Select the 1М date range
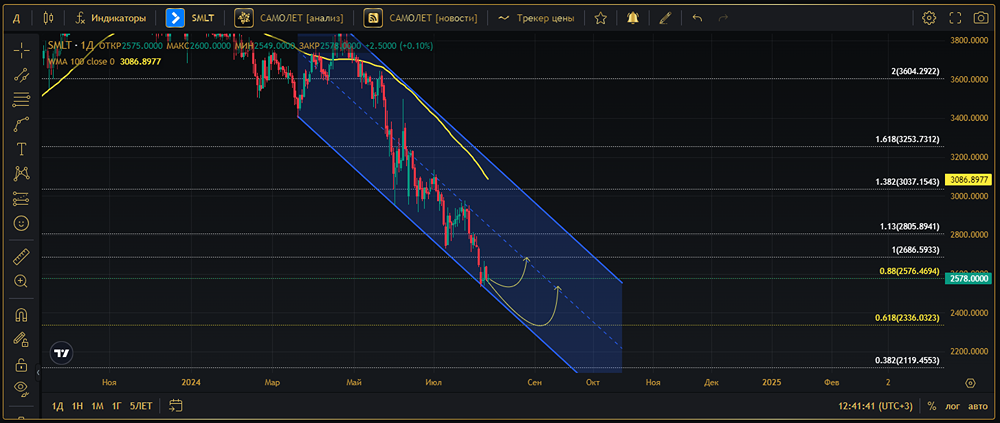 point(97,406)
